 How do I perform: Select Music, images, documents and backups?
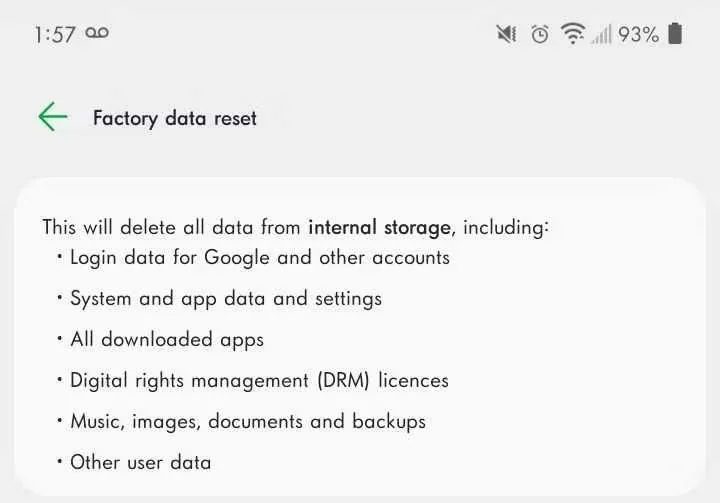pos(248,421)
